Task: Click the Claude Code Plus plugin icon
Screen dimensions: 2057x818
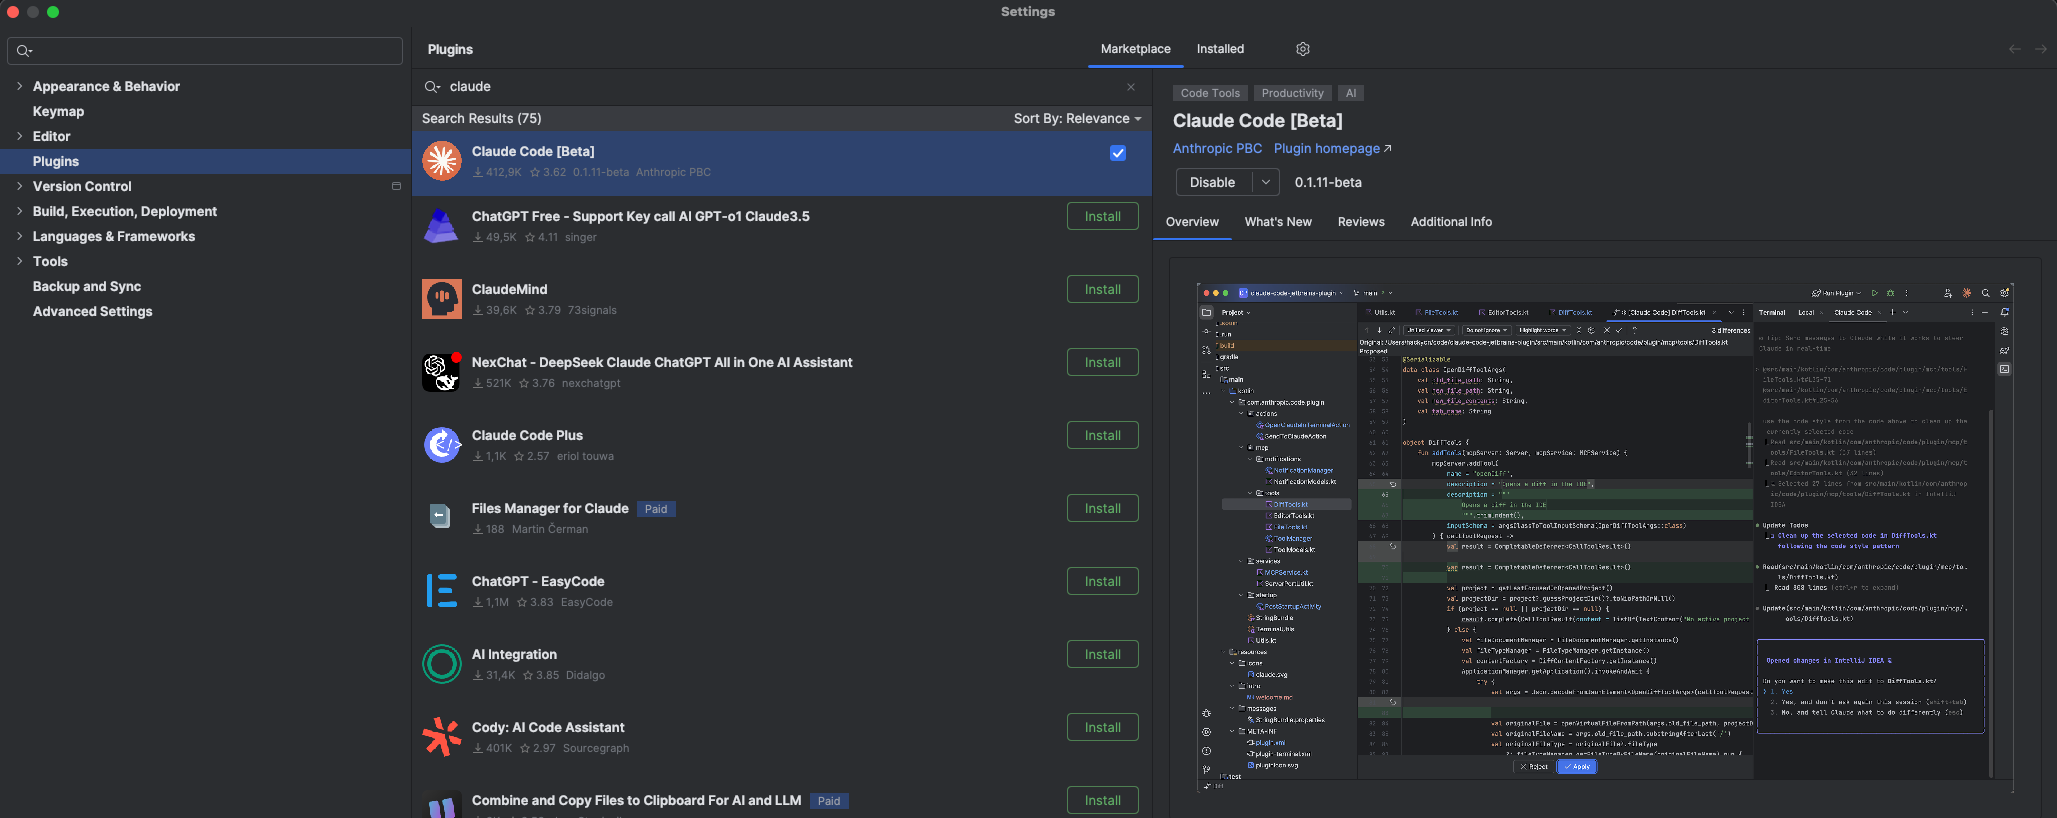Action: 441,445
